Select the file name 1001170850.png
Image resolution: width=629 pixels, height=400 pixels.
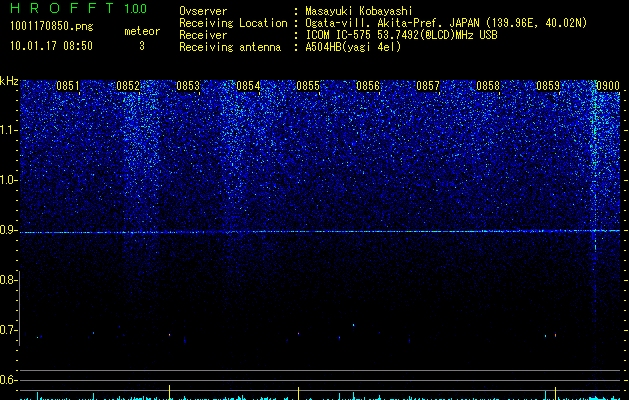tap(51, 26)
